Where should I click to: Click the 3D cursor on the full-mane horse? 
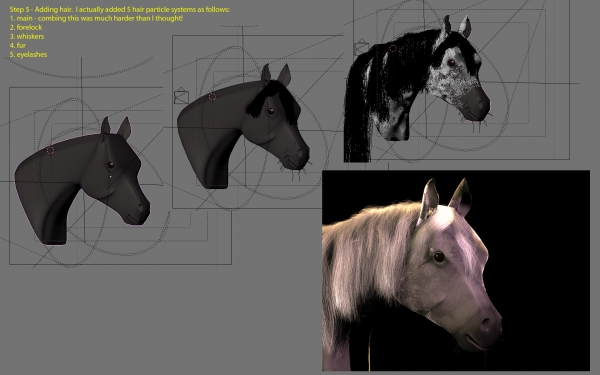point(393,49)
